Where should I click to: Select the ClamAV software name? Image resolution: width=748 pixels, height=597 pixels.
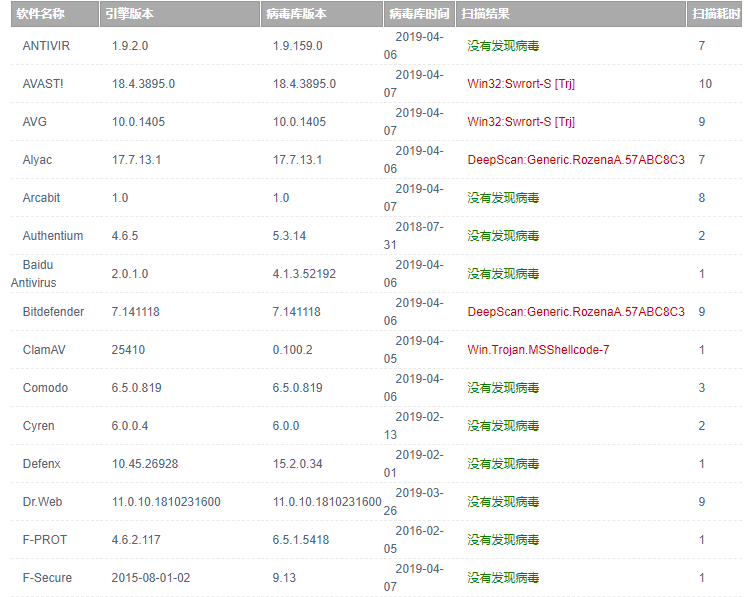click(x=44, y=350)
